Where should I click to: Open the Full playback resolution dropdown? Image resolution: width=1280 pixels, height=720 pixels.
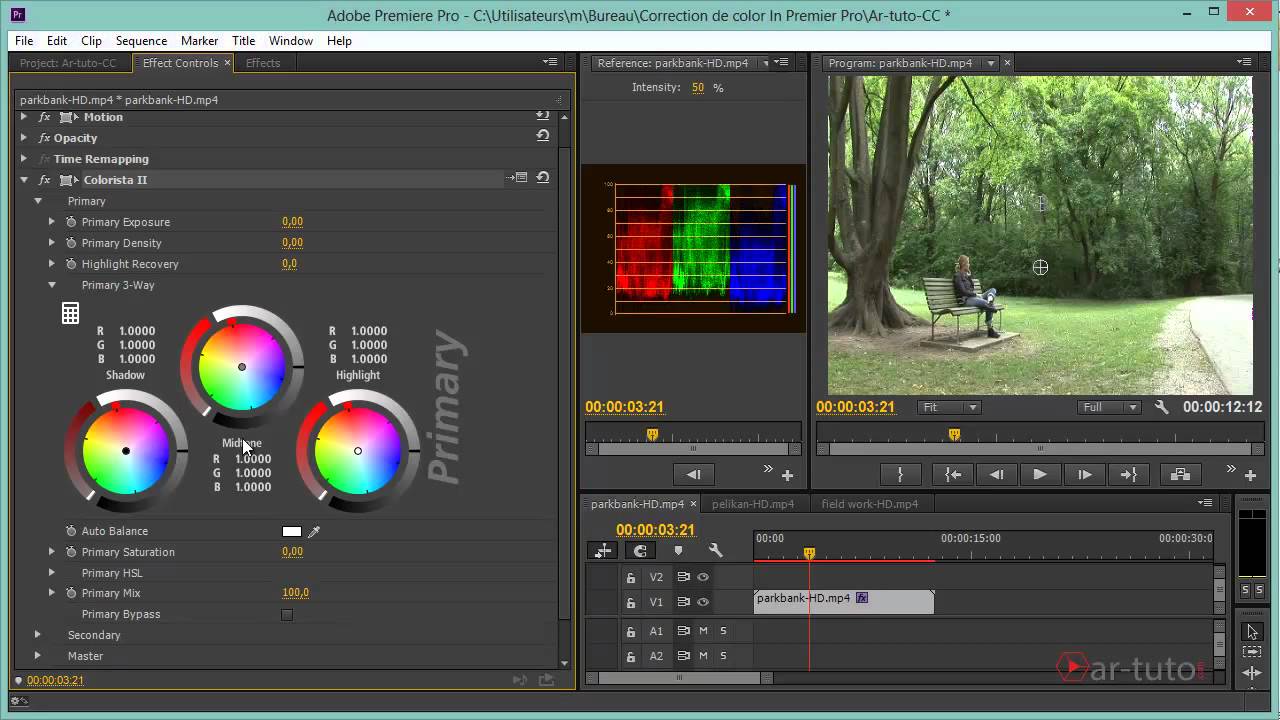click(1109, 407)
